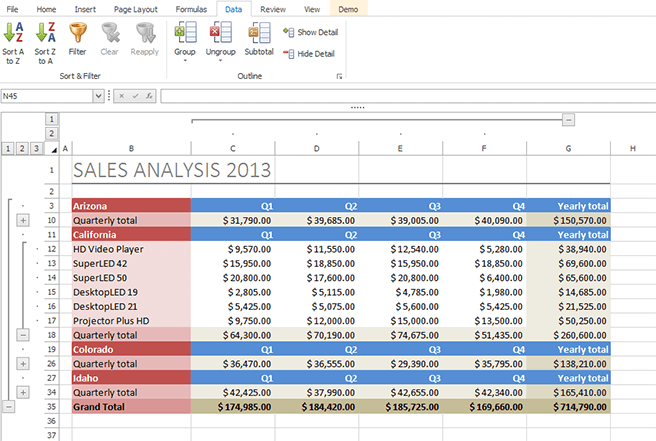
Task: Collapse the California group at row 18
Action: [23, 335]
